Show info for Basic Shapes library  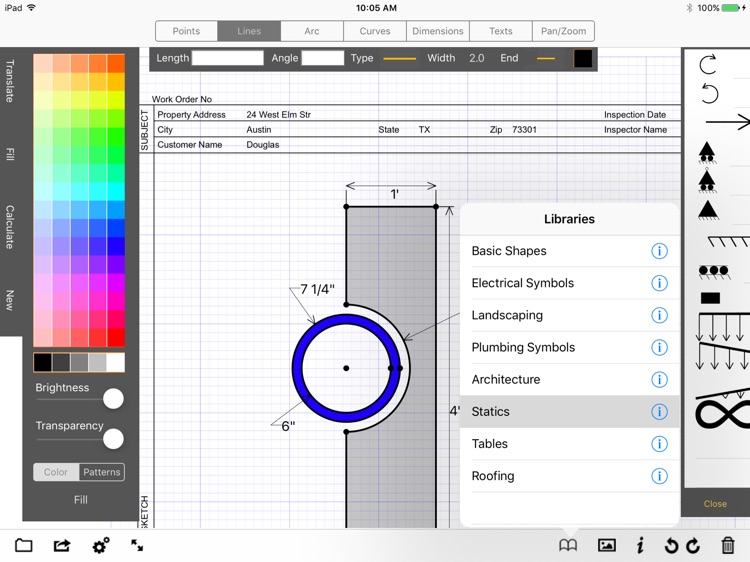(x=659, y=251)
